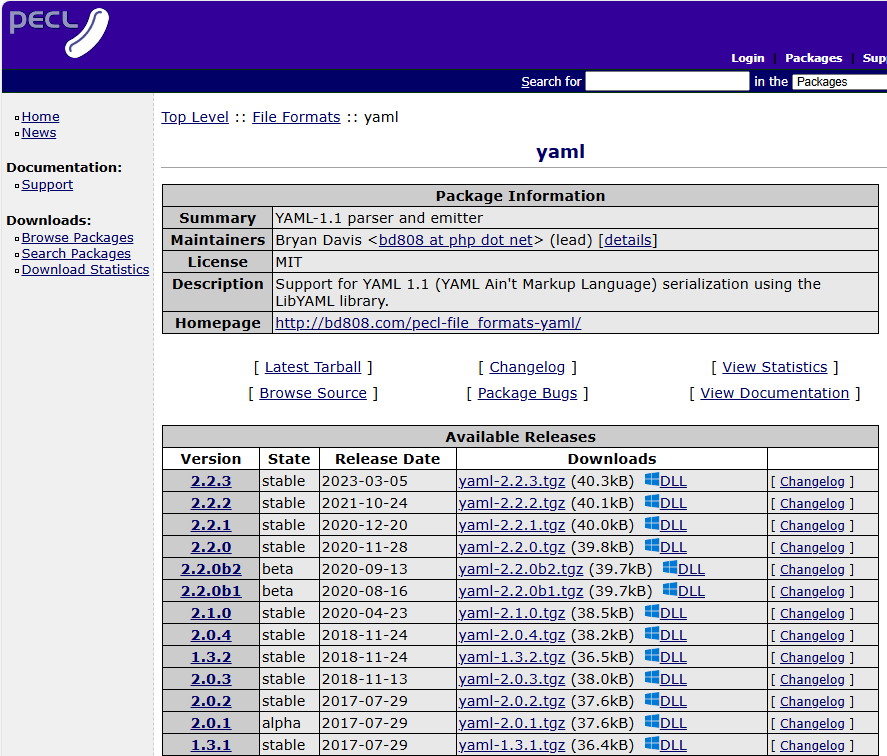Viewport: 887px width, 756px height.
Task: Open Search Packages in the sidebar
Action: coord(76,254)
